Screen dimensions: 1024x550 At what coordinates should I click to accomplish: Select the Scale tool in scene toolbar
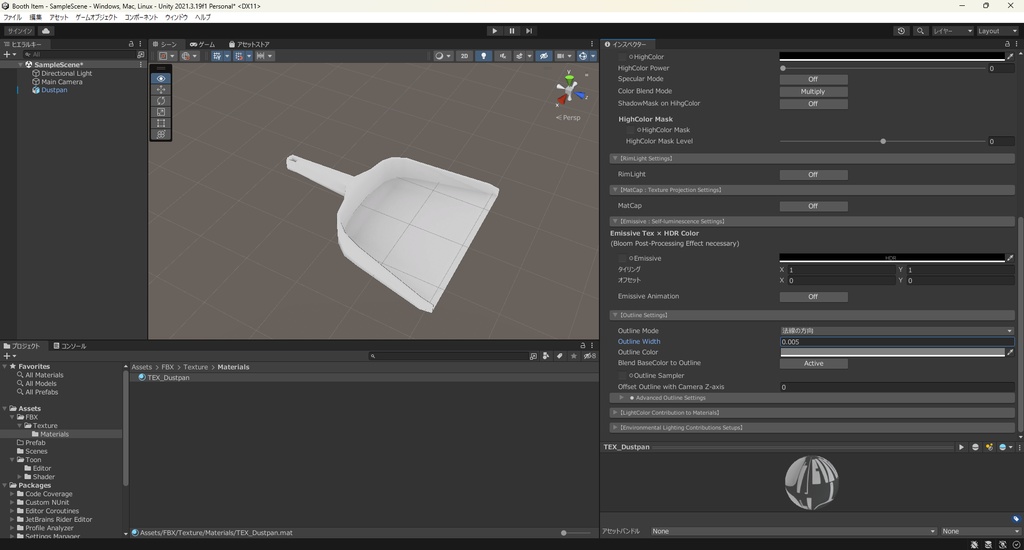161,112
